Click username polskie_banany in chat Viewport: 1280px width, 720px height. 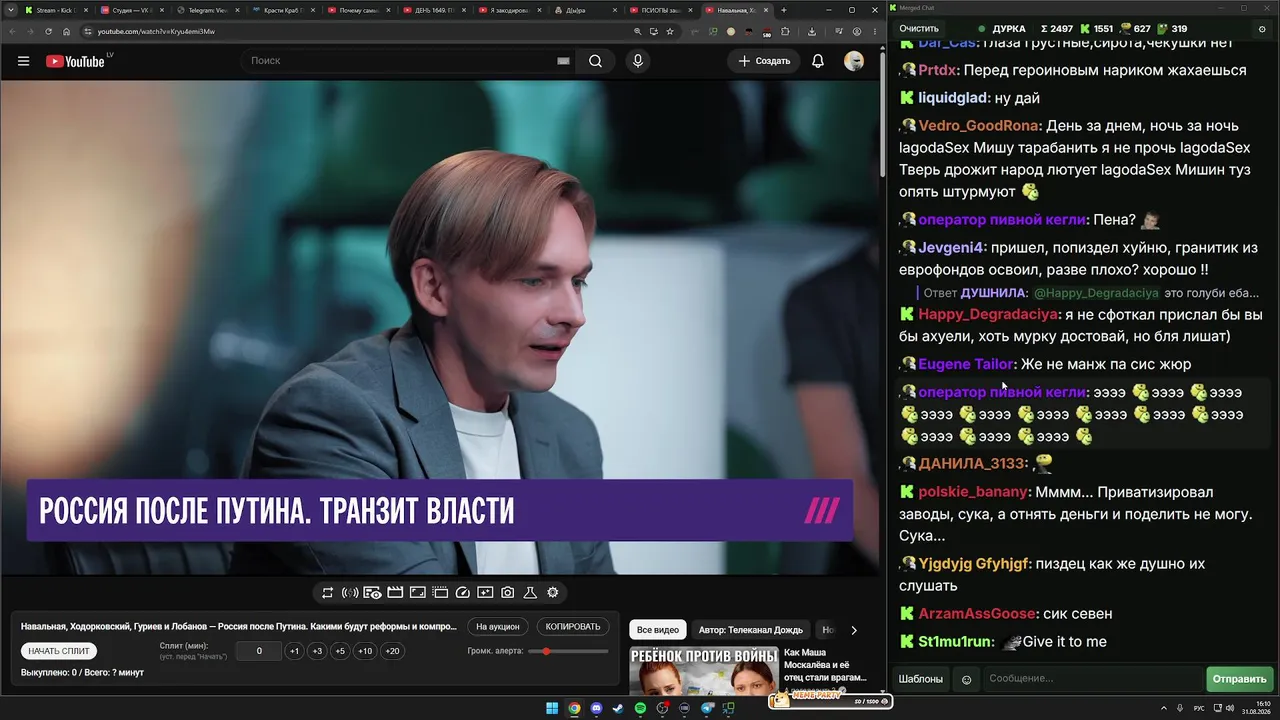[973, 492]
